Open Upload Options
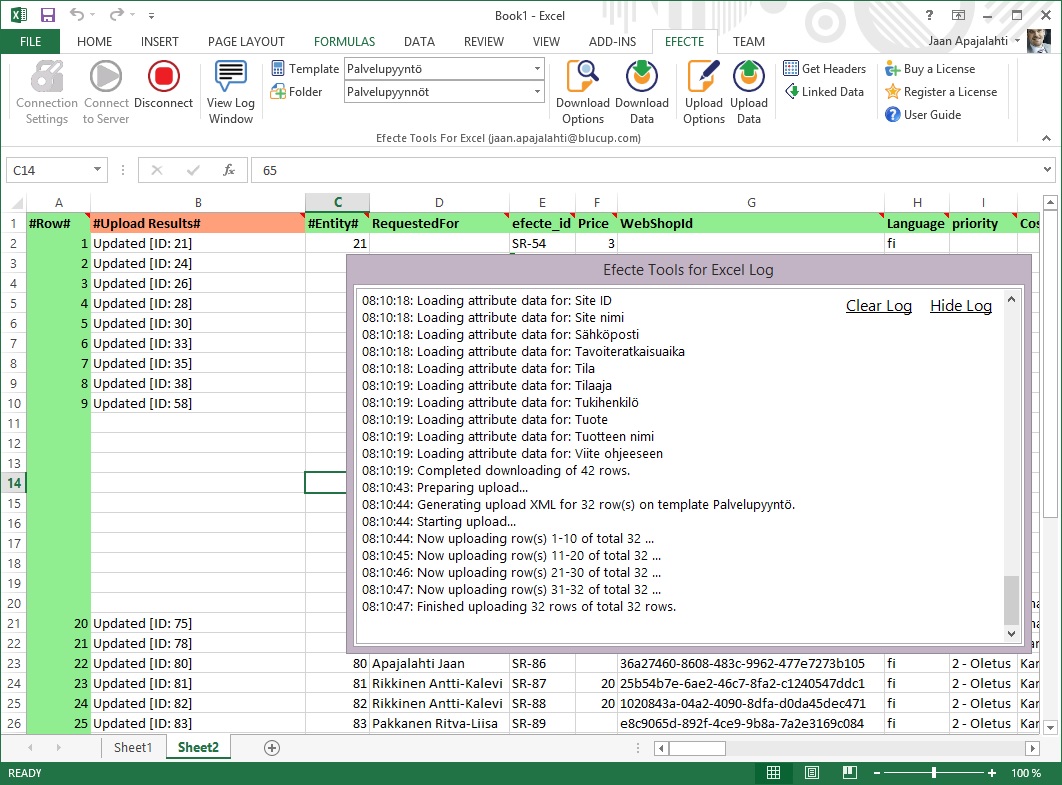 coord(704,93)
